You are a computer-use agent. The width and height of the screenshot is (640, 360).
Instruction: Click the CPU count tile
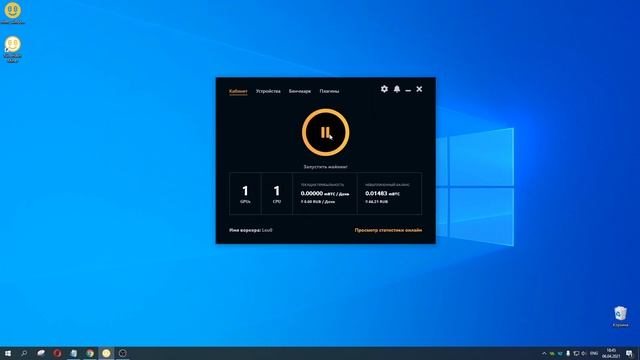point(277,194)
